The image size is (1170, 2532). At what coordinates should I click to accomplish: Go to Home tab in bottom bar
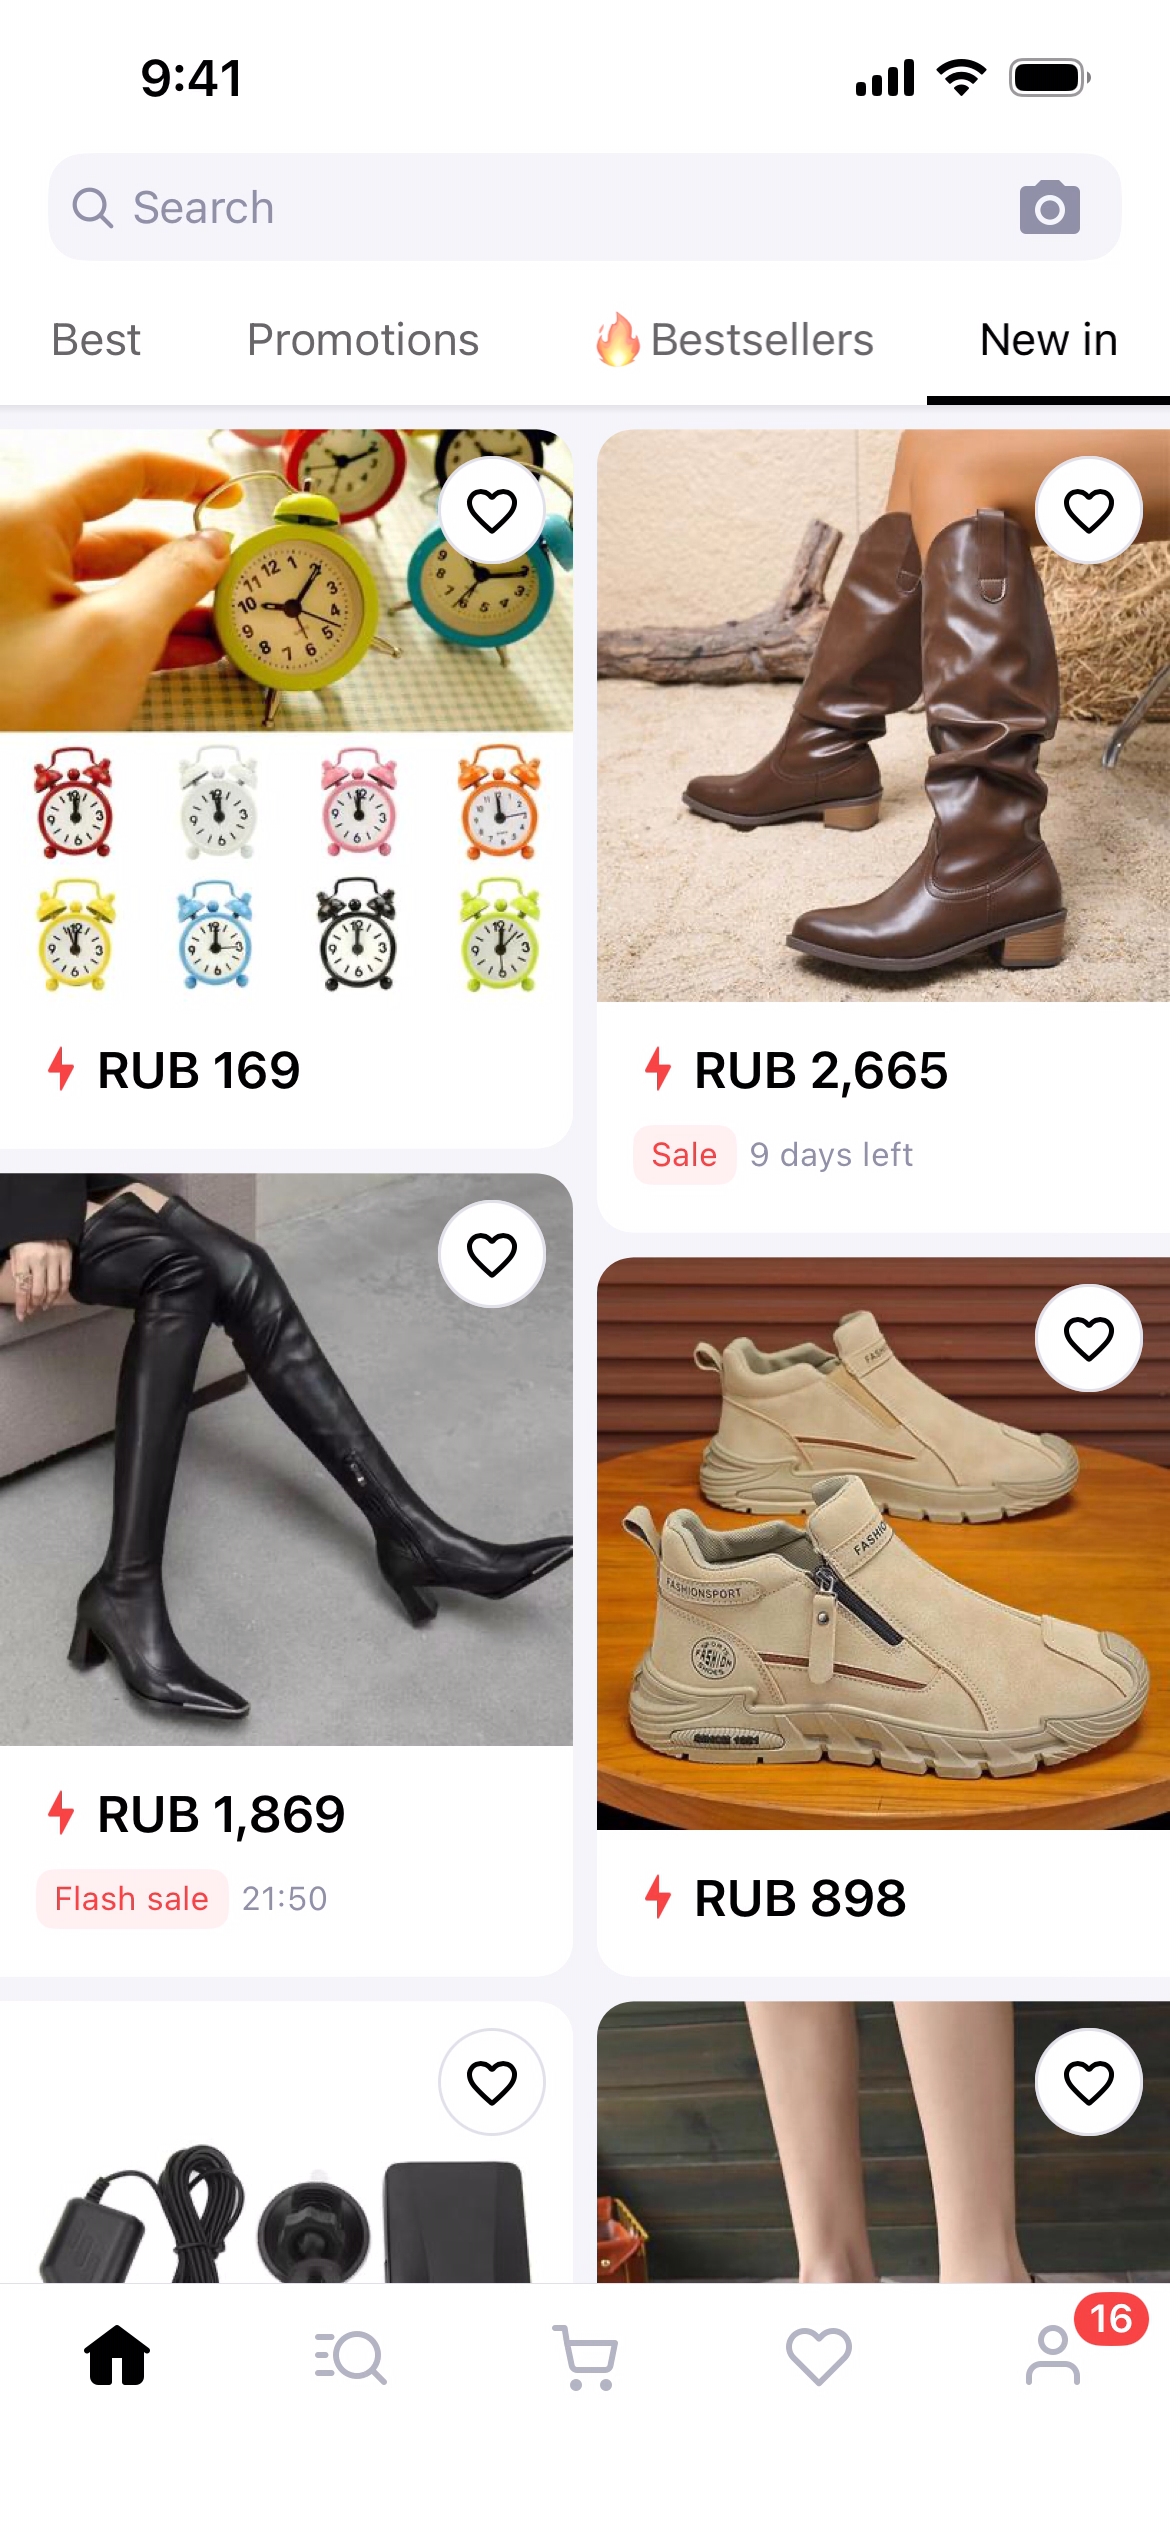117,2355
